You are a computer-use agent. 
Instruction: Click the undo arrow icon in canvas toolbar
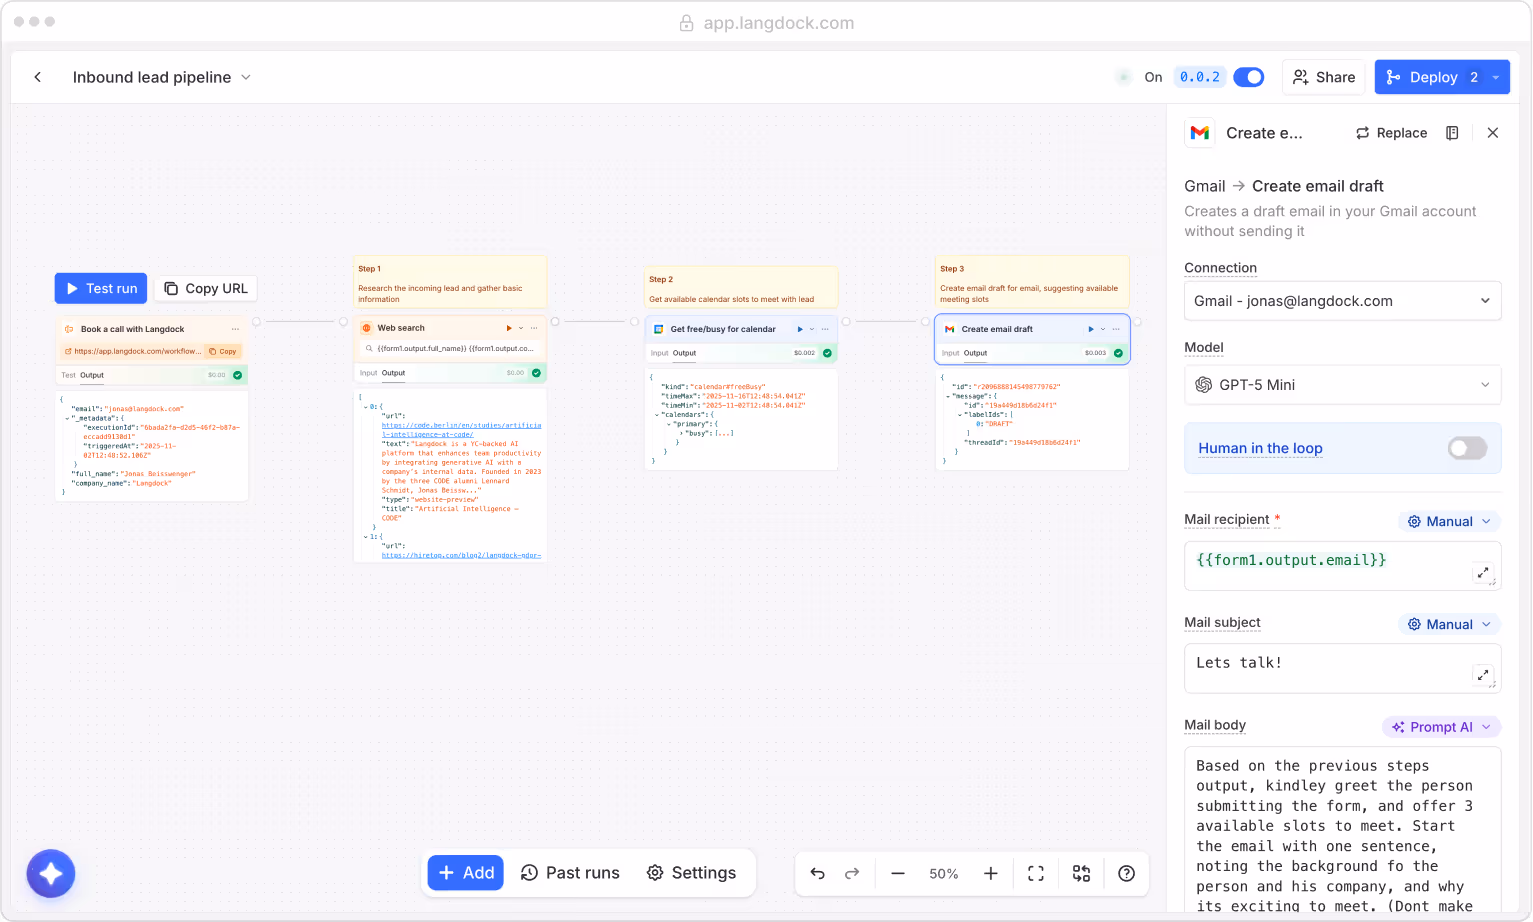pos(817,873)
